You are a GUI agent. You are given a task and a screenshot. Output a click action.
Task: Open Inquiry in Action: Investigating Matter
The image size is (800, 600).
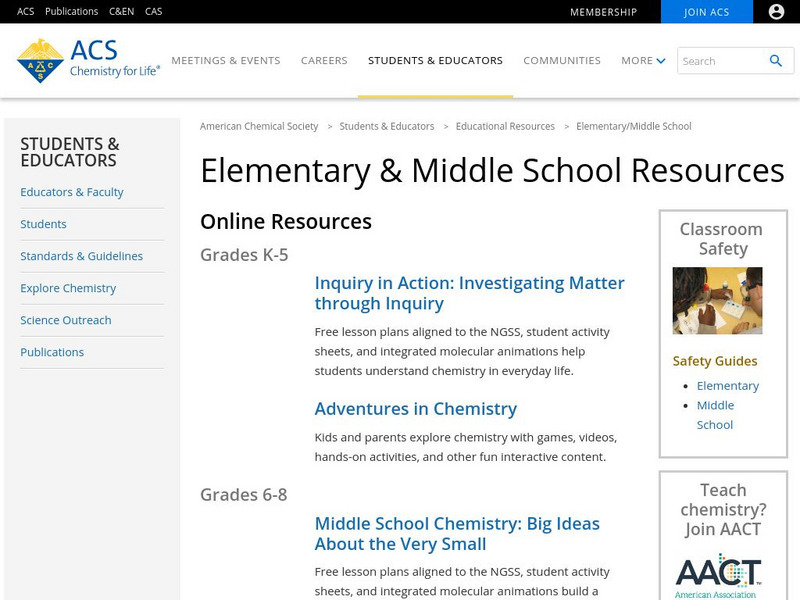(x=470, y=292)
